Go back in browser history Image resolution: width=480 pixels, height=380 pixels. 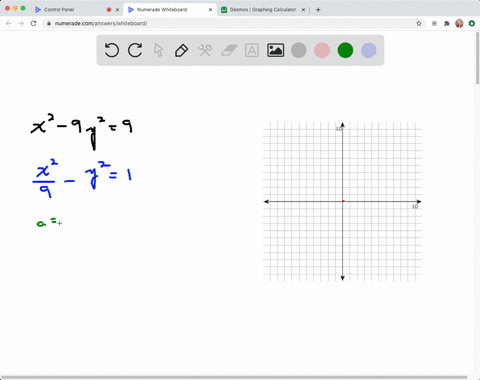9,23
